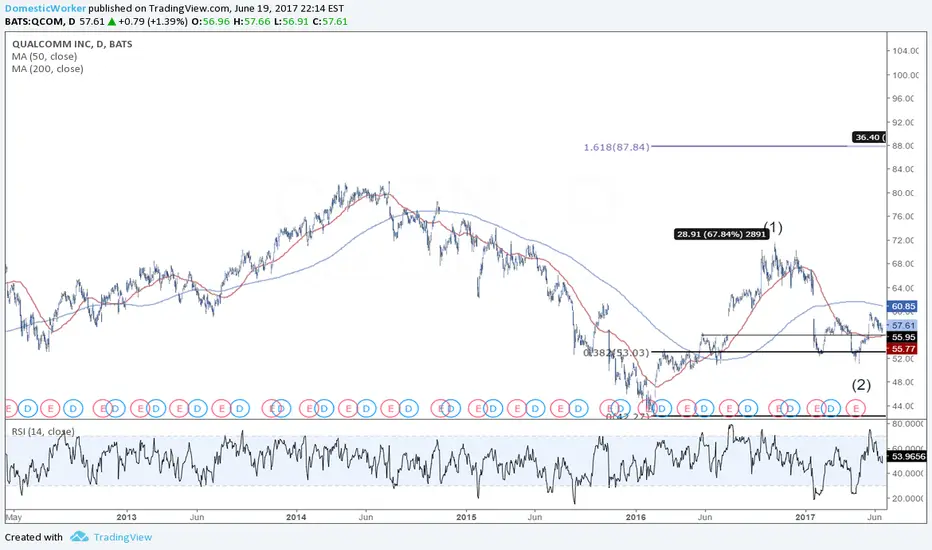Open the DomesticWorker author profile link
The height and width of the screenshot is (550, 932).
45,8
